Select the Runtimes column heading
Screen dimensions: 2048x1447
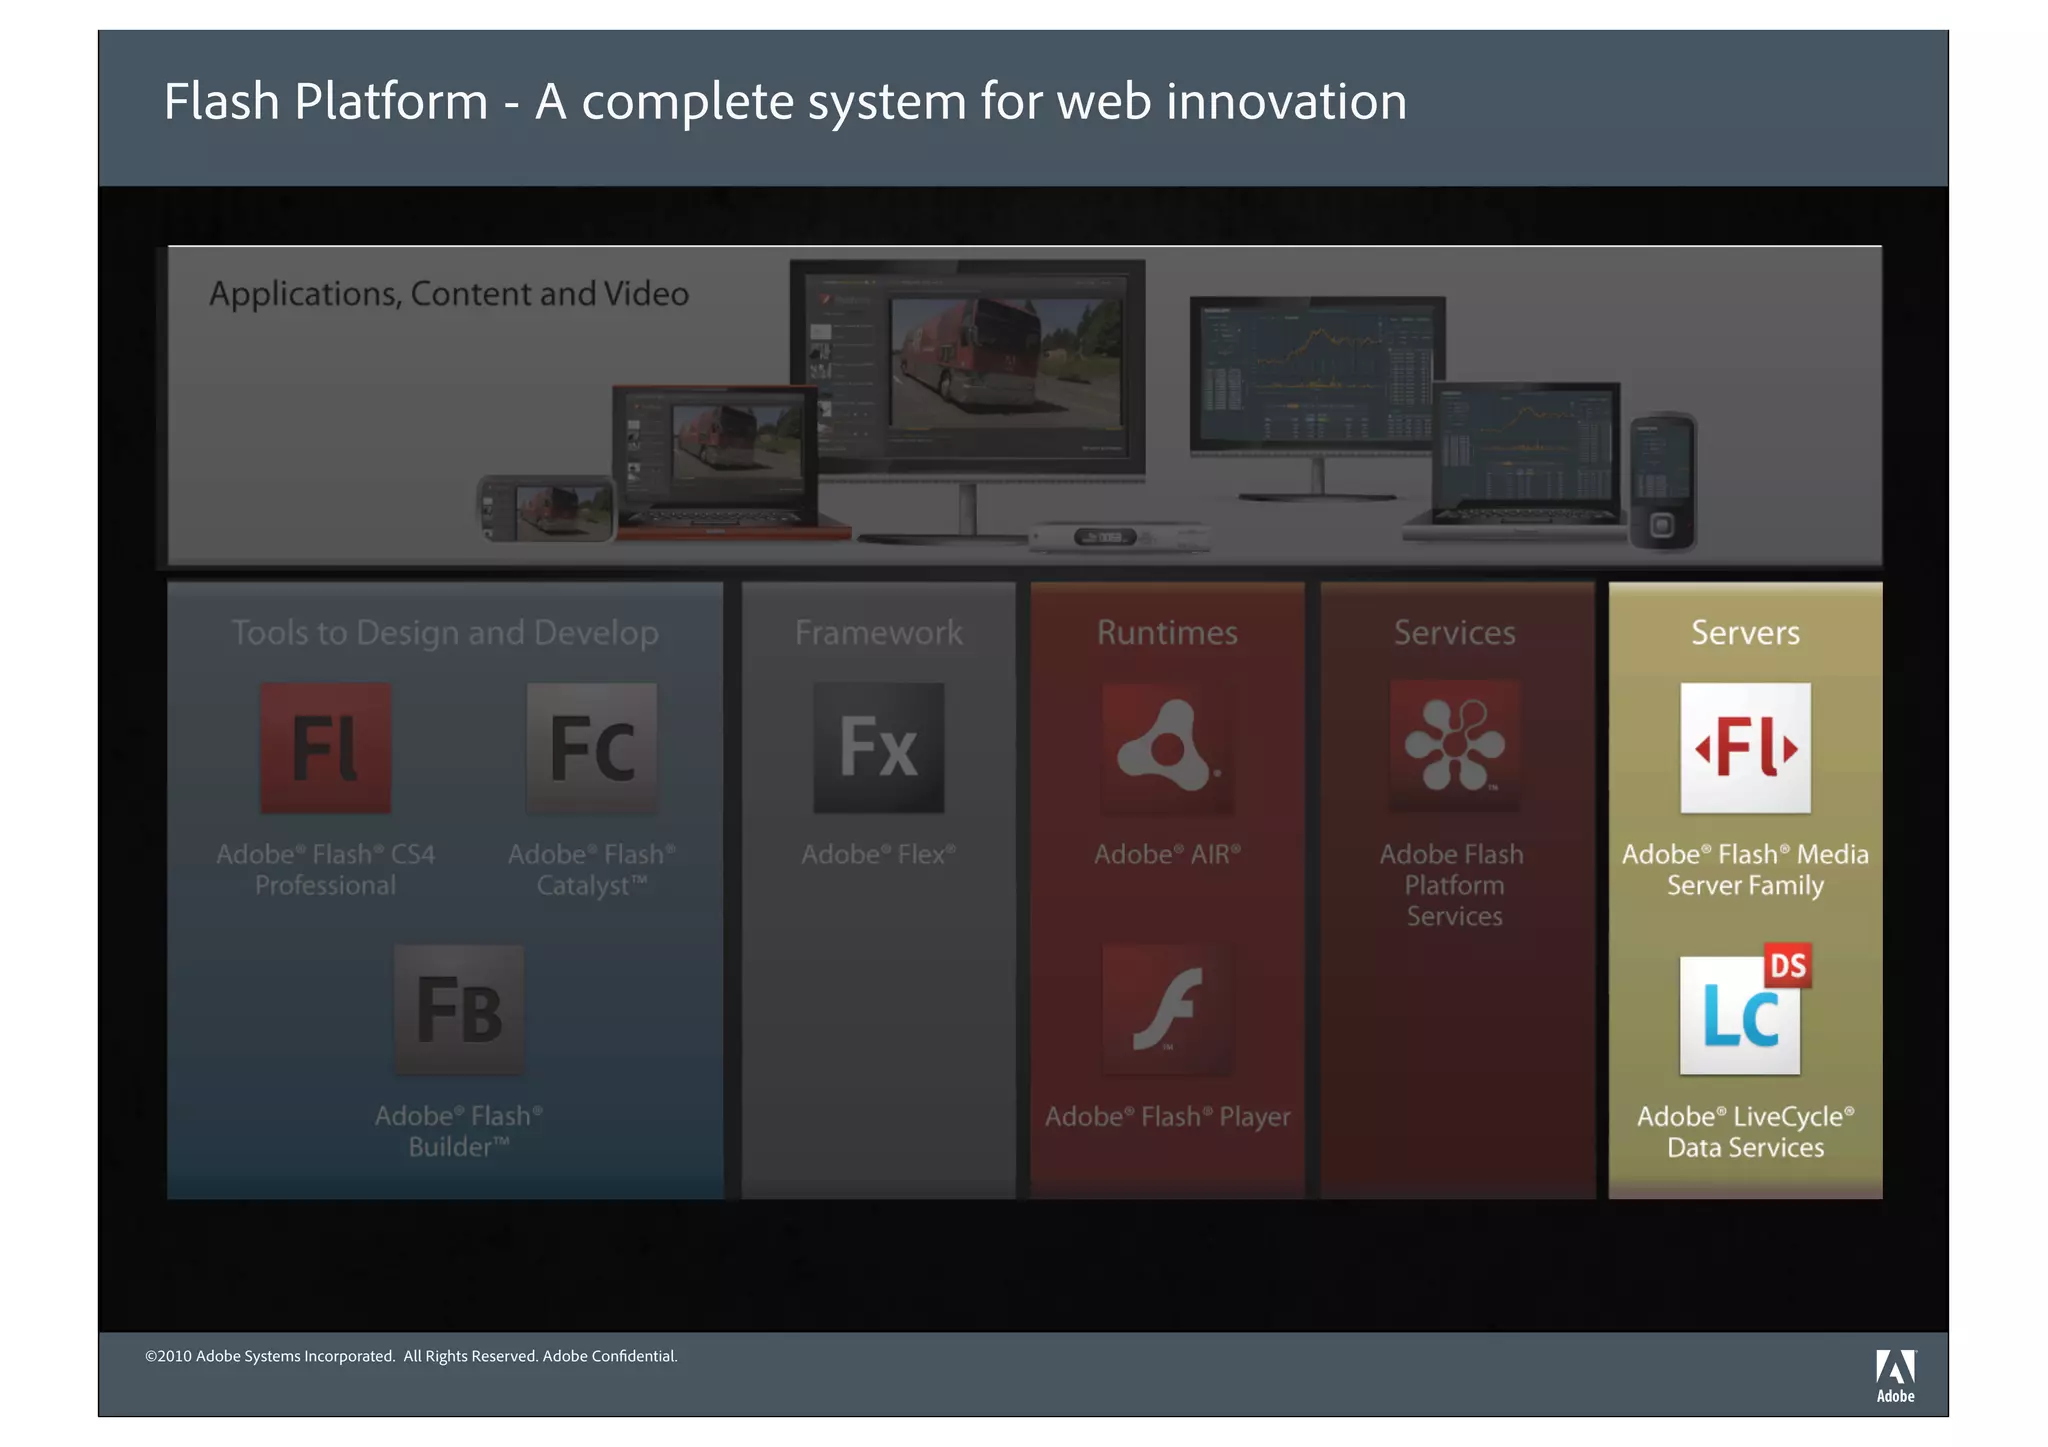(1167, 632)
